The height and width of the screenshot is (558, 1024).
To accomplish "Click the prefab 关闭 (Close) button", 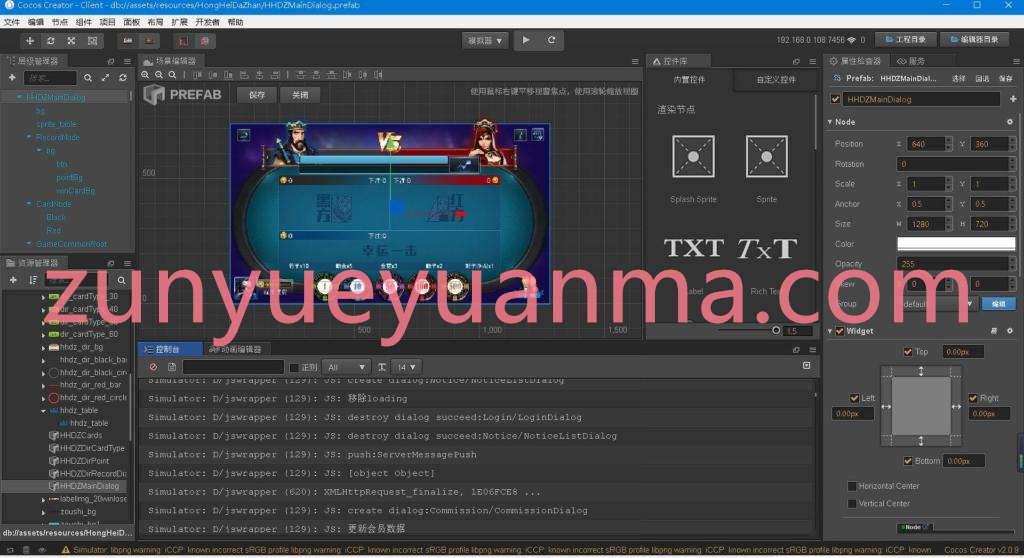I will click(x=300, y=95).
